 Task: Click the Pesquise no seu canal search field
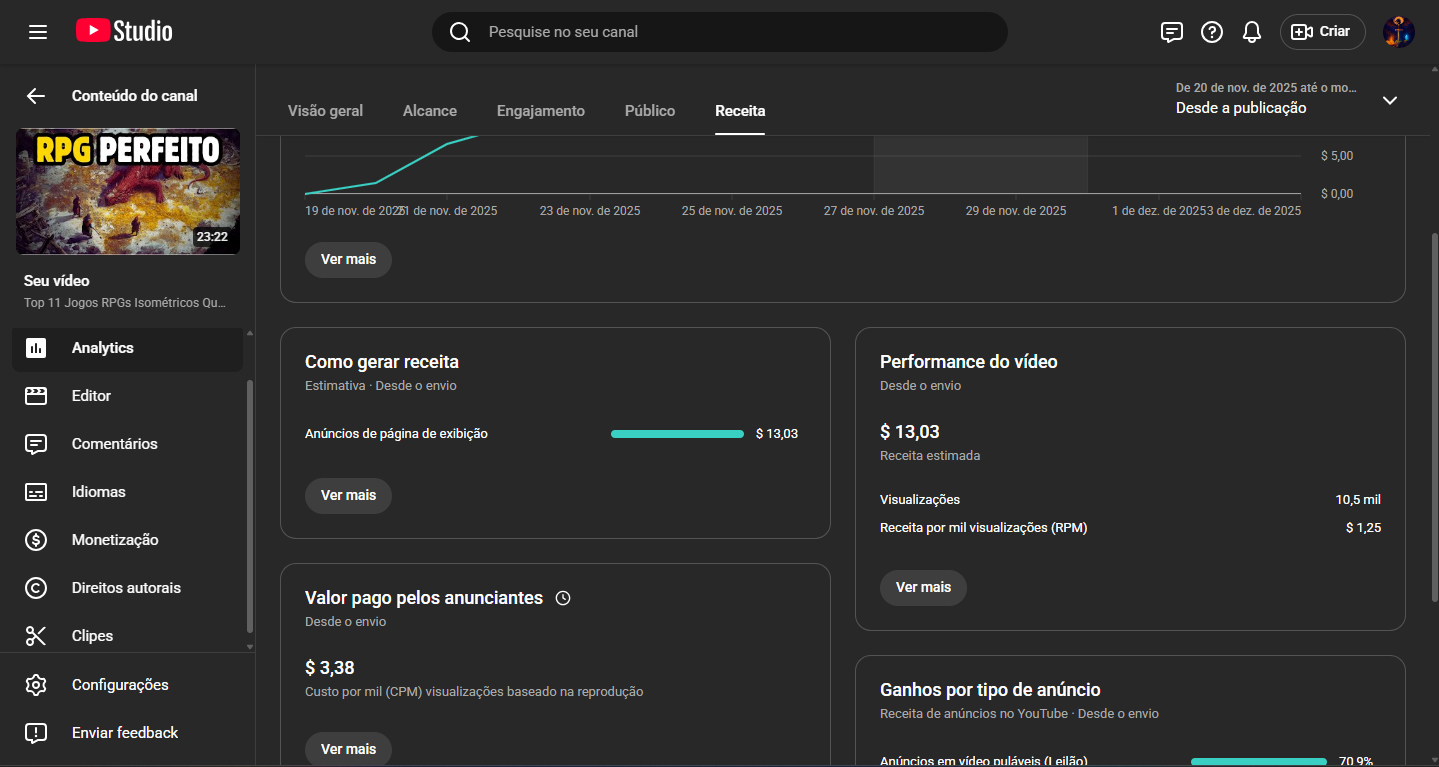pyautogui.click(x=720, y=32)
